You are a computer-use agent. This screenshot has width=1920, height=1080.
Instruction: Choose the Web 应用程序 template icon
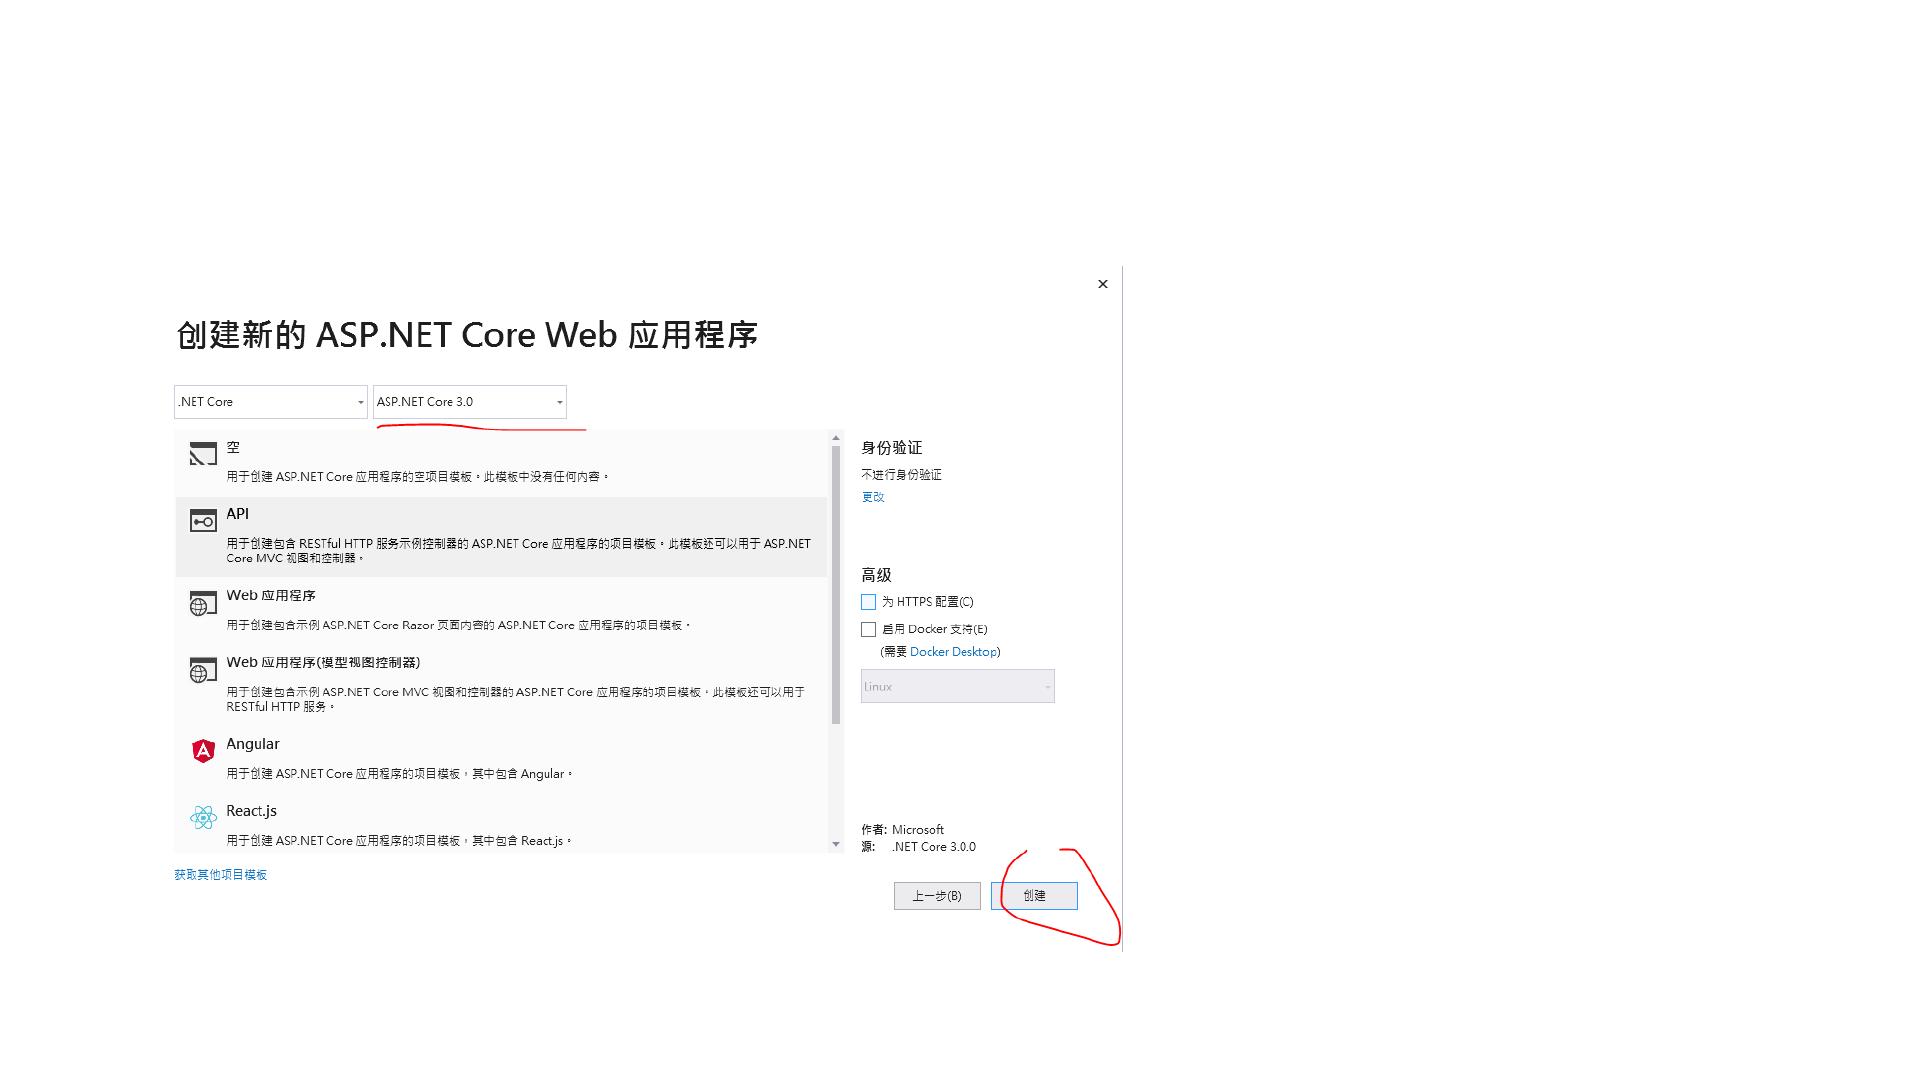203,603
